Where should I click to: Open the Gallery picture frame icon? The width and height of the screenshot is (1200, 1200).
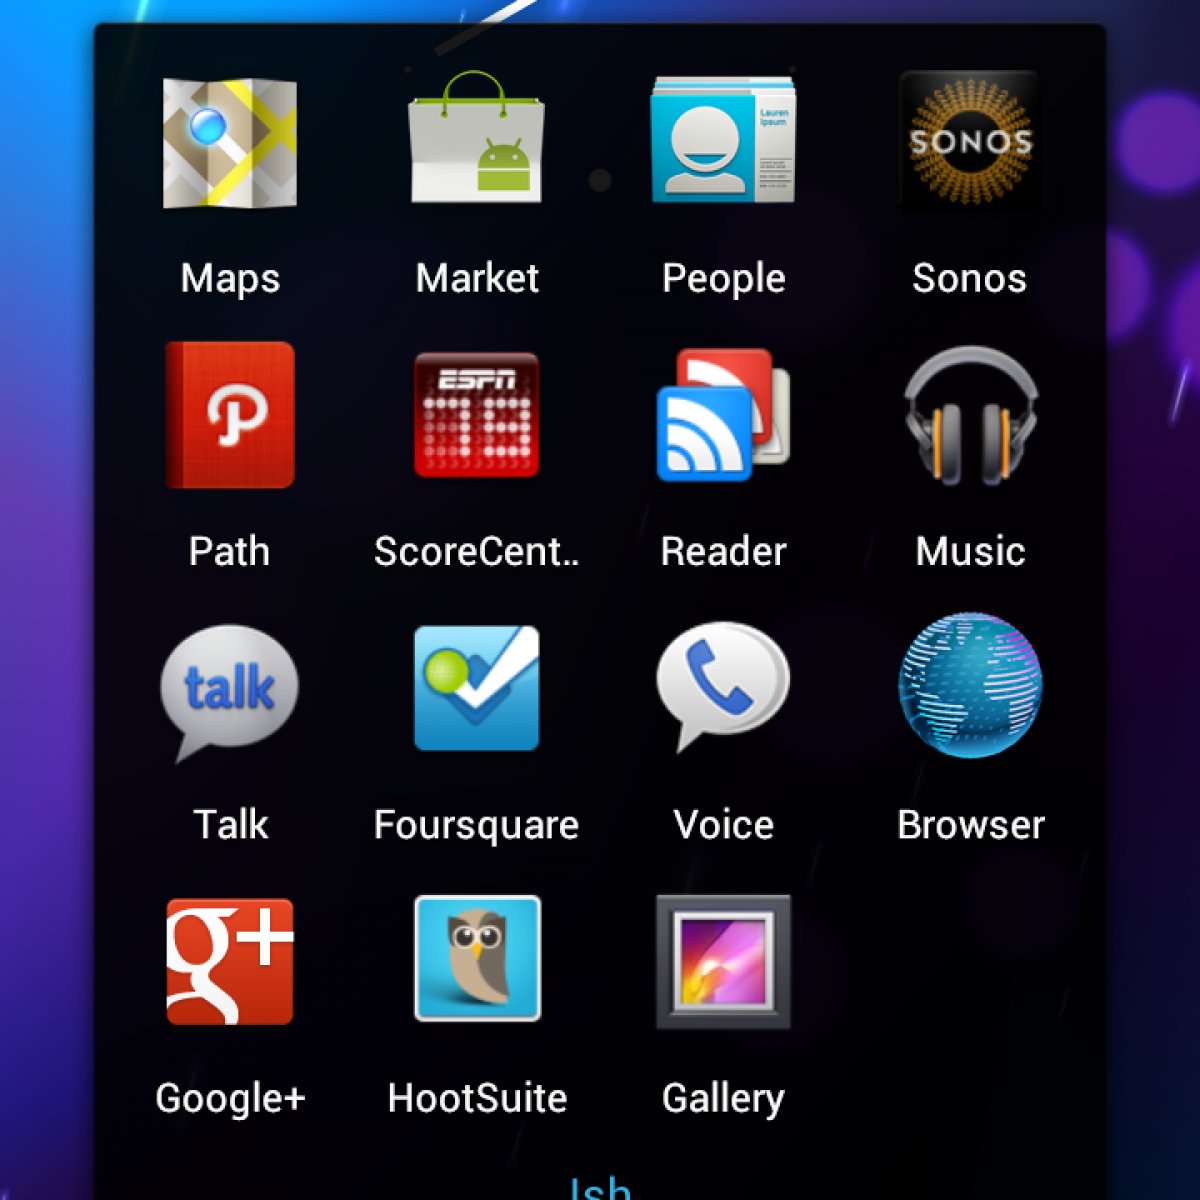pyautogui.click(x=723, y=961)
